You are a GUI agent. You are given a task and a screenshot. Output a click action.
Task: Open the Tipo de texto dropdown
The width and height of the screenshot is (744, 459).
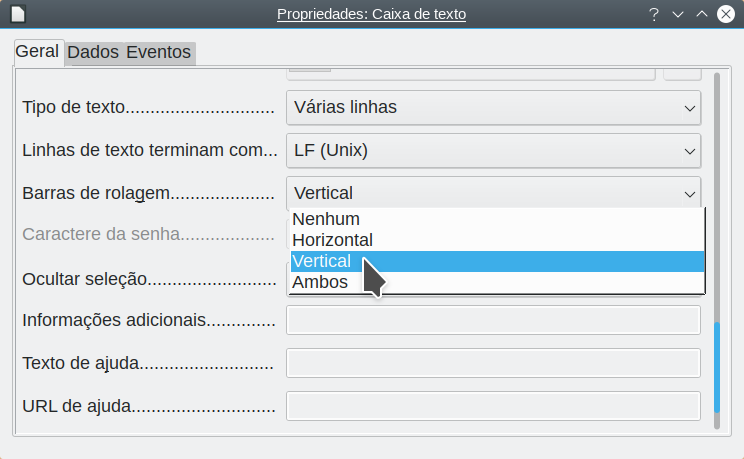[x=493, y=108]
